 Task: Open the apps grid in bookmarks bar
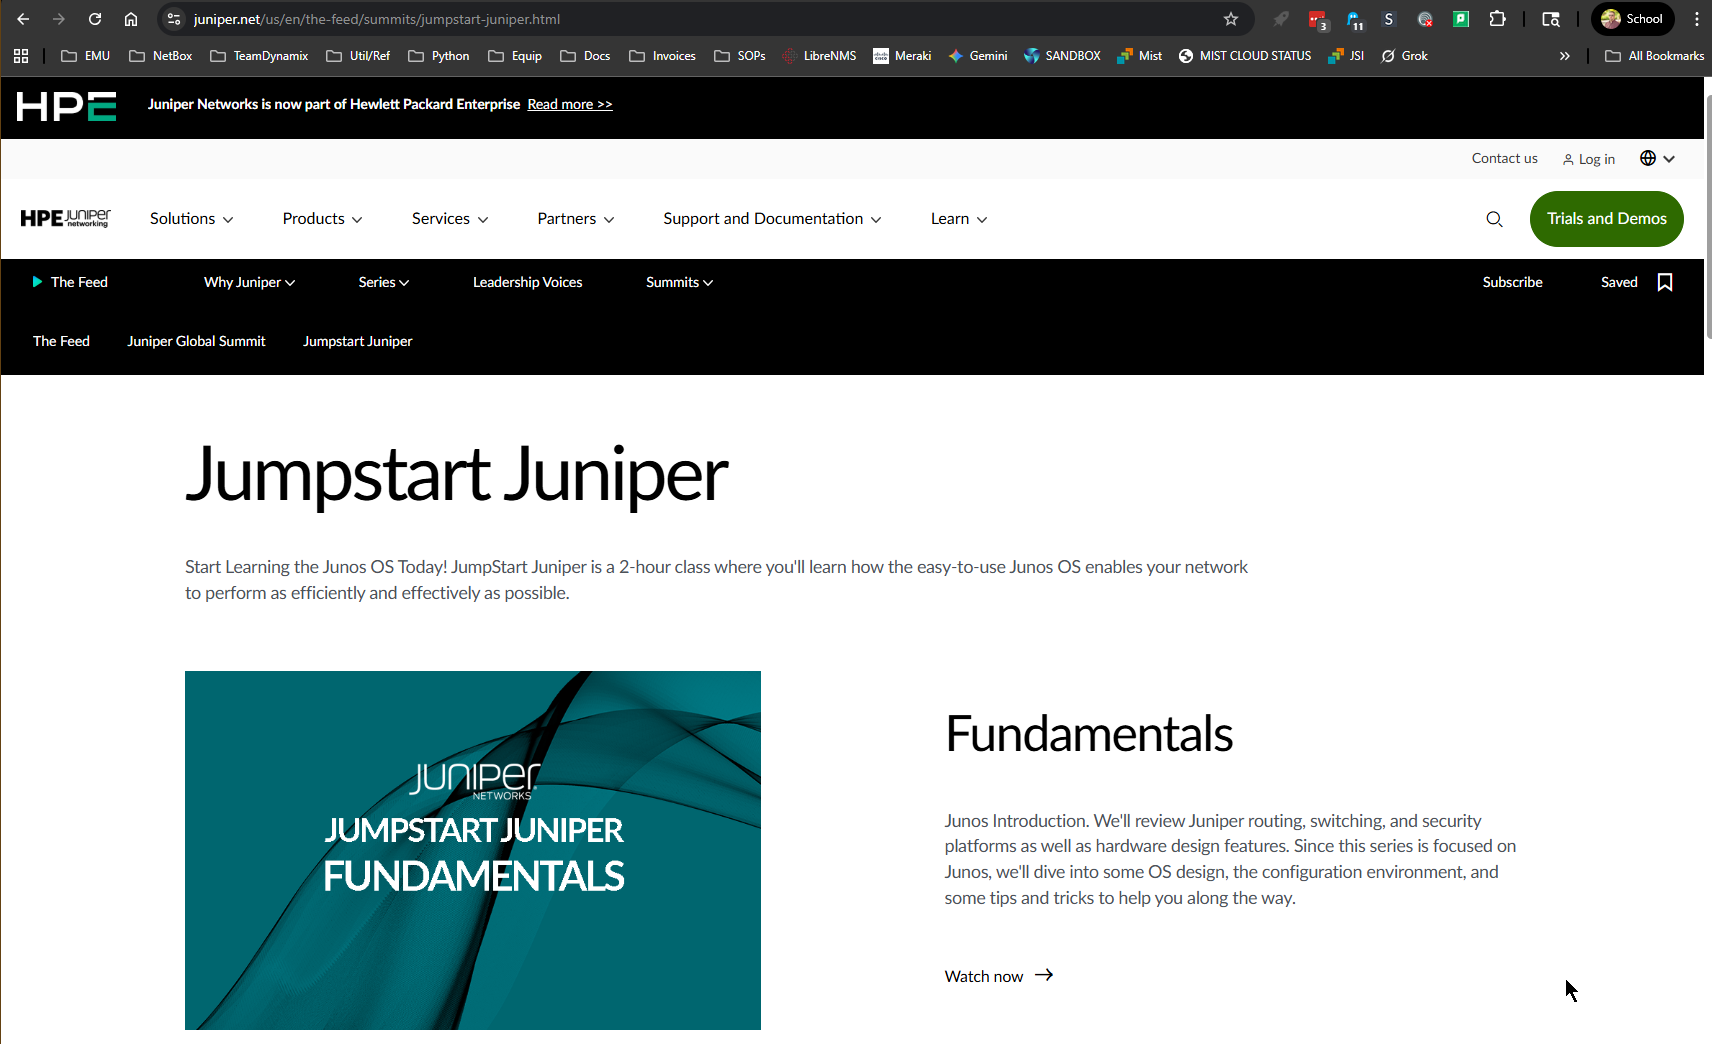click(x=21, y=56)
